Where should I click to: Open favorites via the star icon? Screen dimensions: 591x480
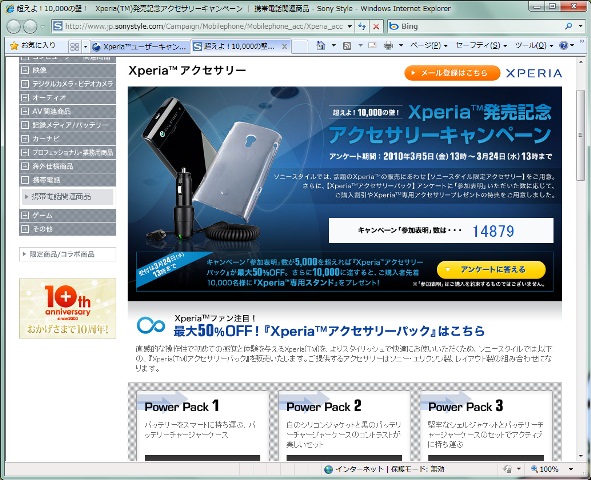pos(14,46)
